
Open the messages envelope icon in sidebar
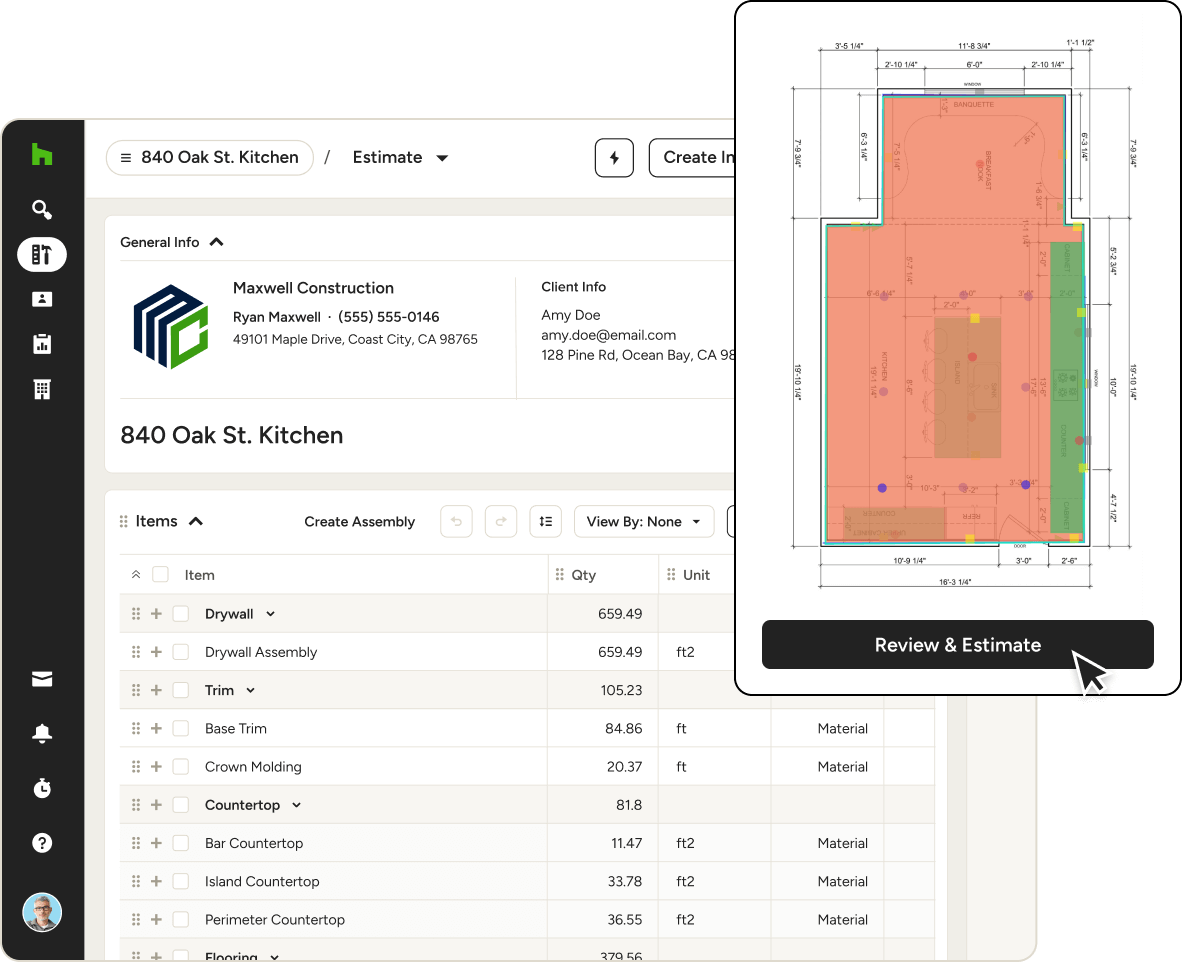coord(41,680)
